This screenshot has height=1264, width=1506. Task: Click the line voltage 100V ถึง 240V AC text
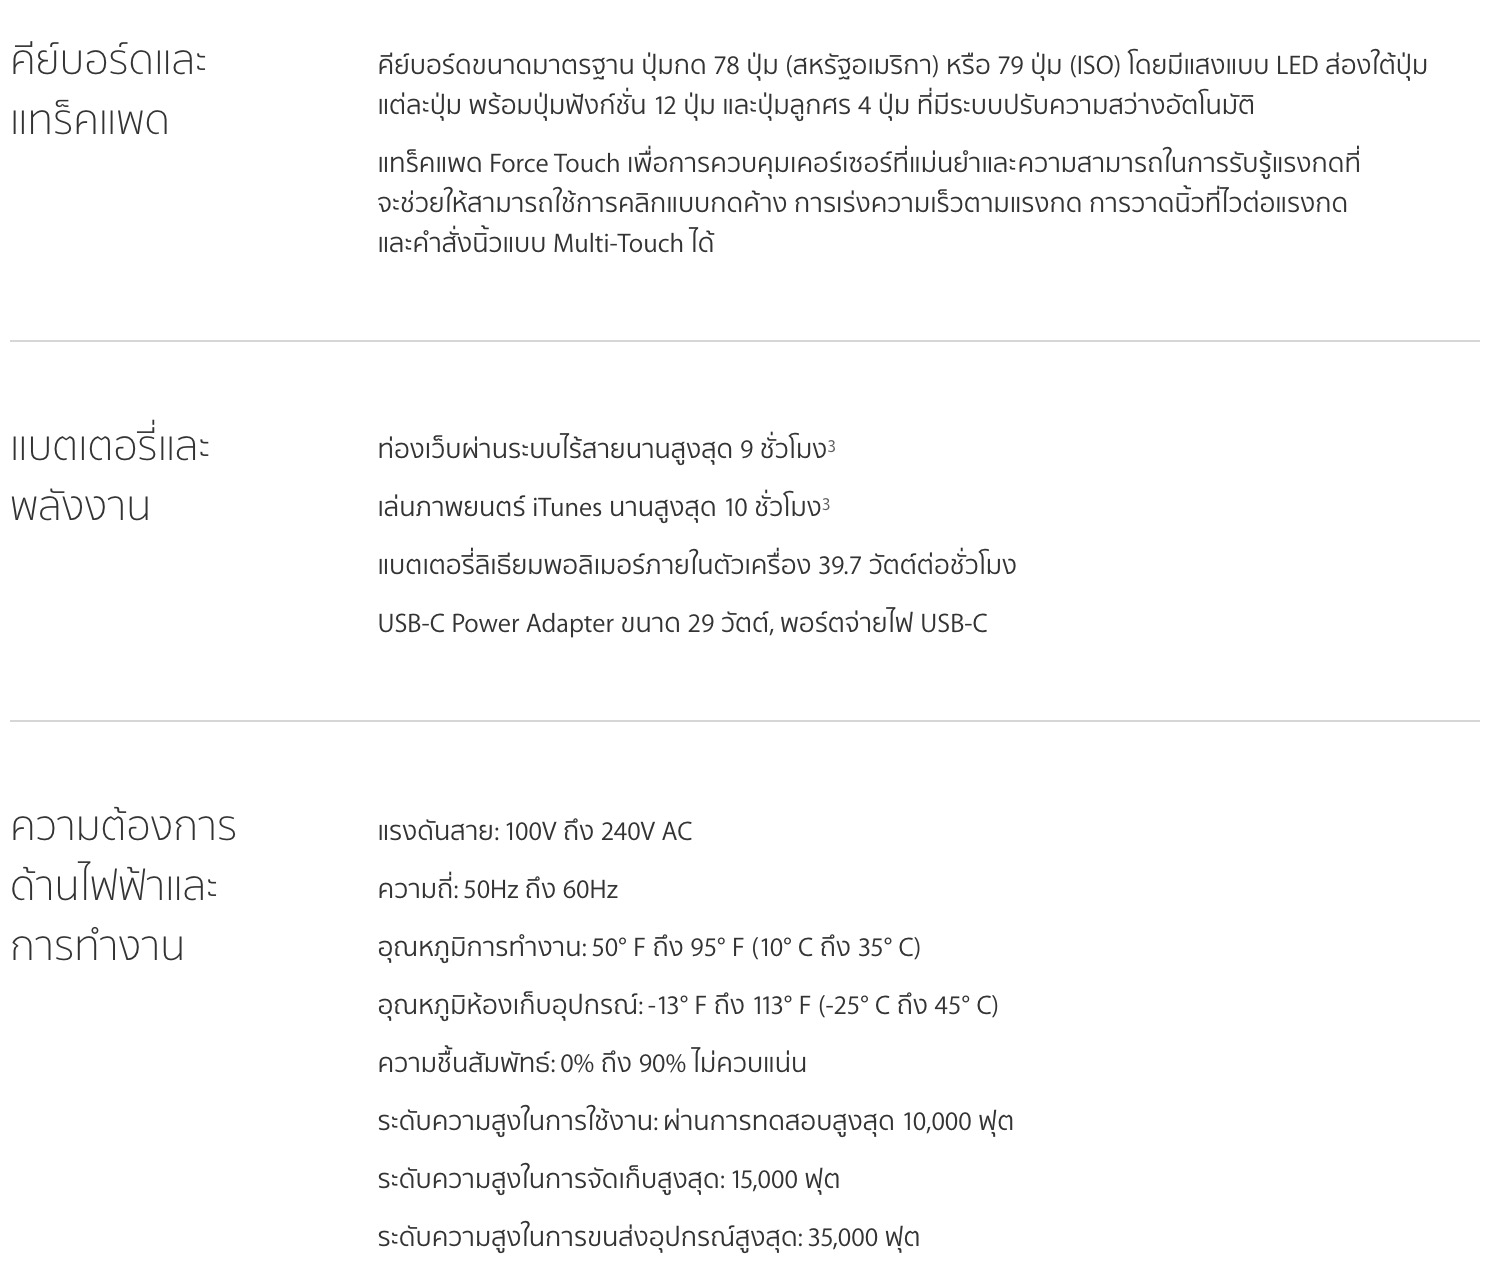[x=534, y=832]
